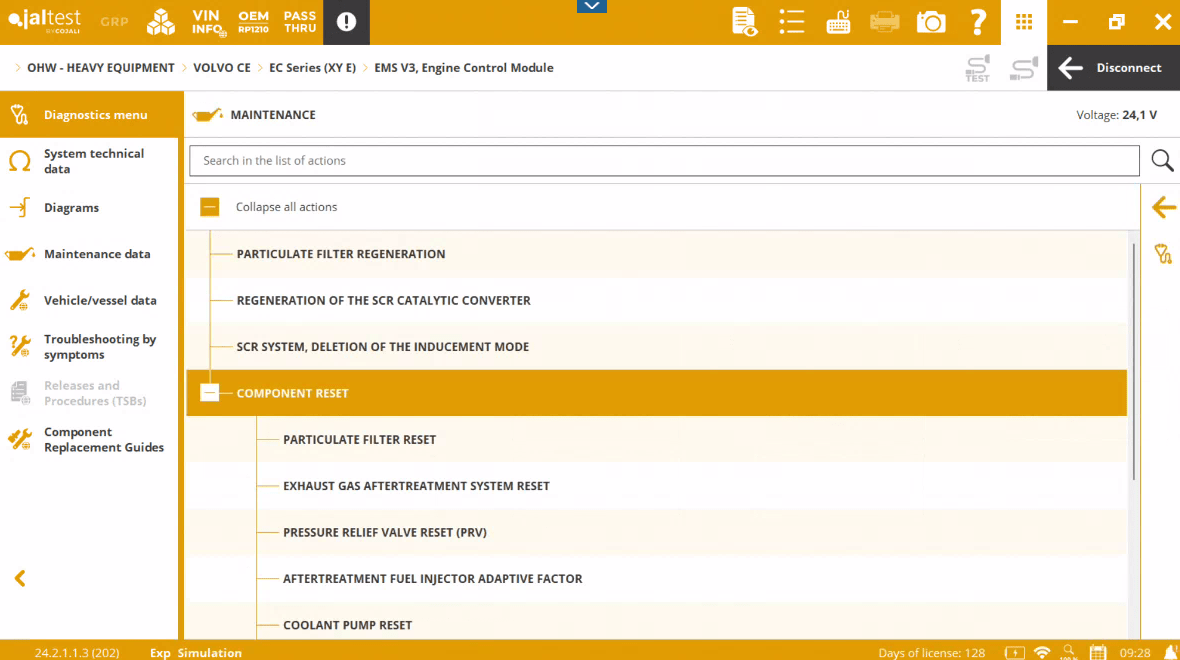
Task: Collapse the COMPONENT RESET node
Action: coord(209,393)
